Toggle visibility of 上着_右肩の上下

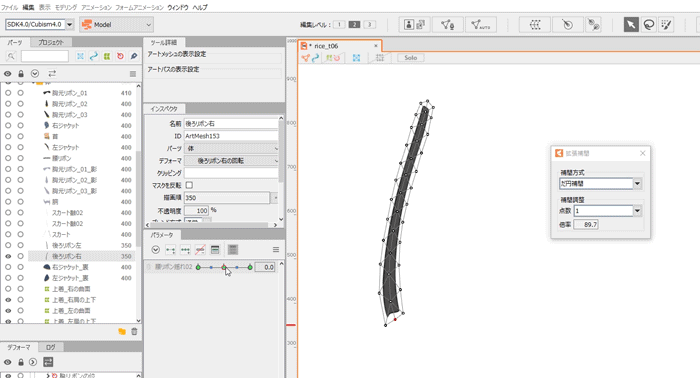click(x=8, y=300)
